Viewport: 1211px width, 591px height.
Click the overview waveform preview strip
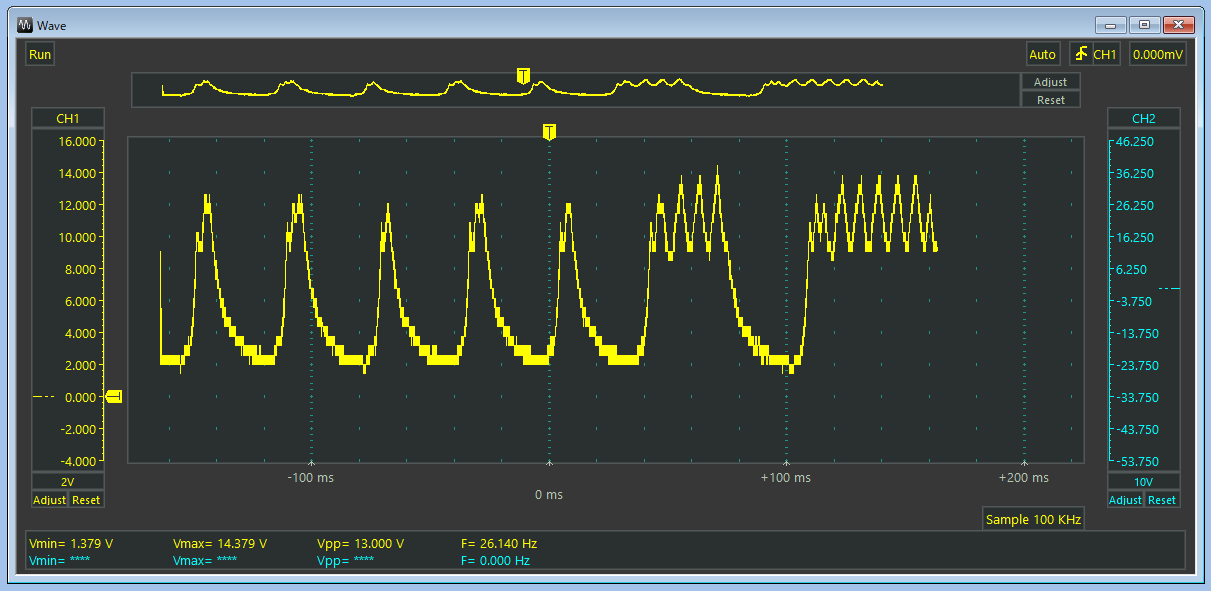(575, 89)
